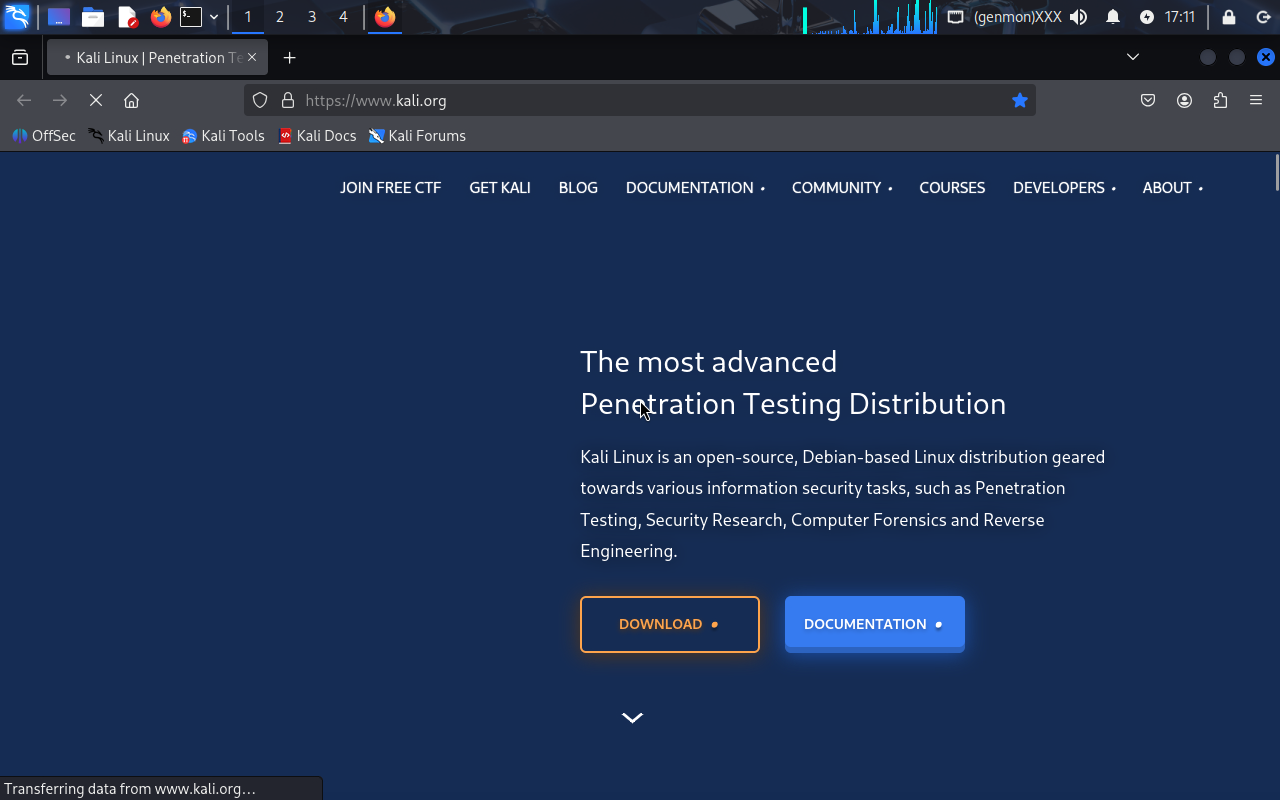Click the page vertical scrollbar thumb
Screen dimensions: 1280x800
coord(1276,172)
